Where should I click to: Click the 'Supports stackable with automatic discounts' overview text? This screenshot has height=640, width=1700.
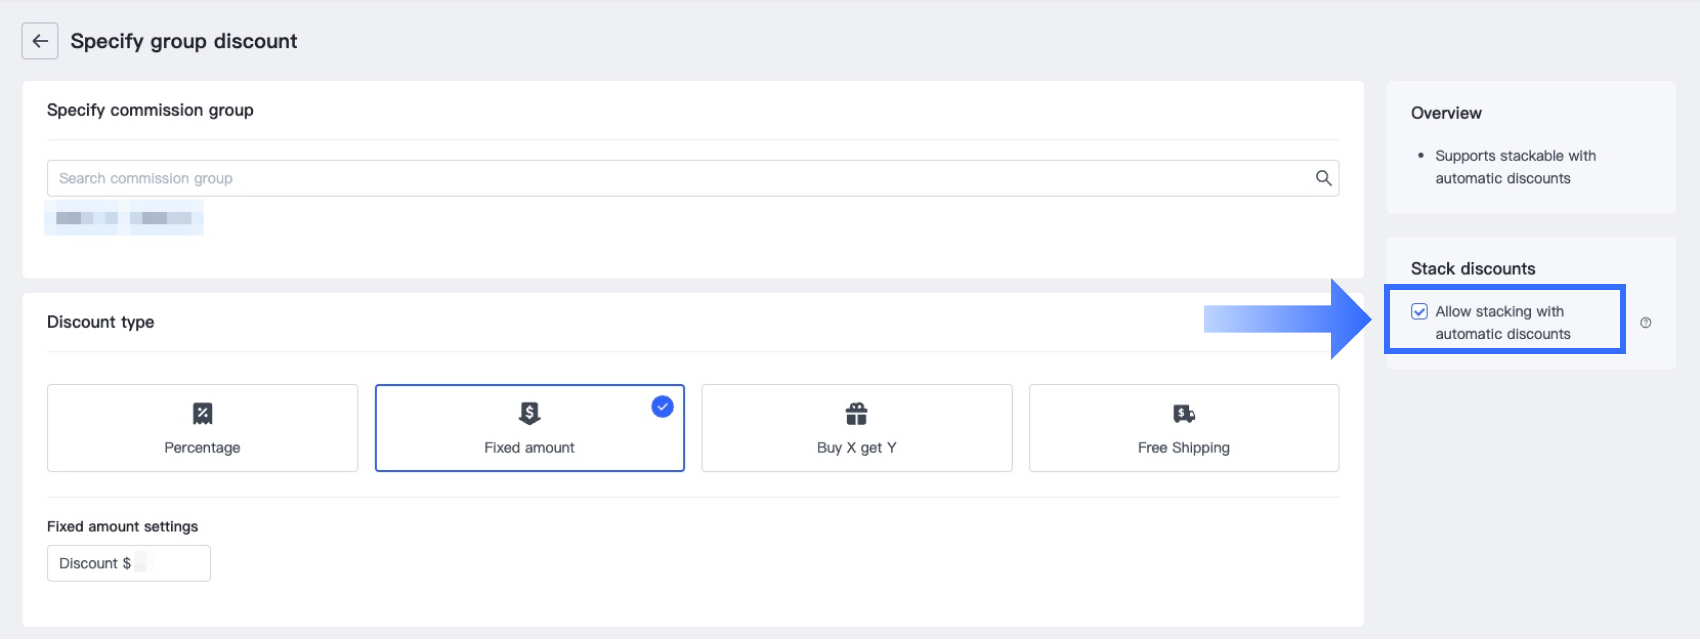click(x=1514, y=167)
